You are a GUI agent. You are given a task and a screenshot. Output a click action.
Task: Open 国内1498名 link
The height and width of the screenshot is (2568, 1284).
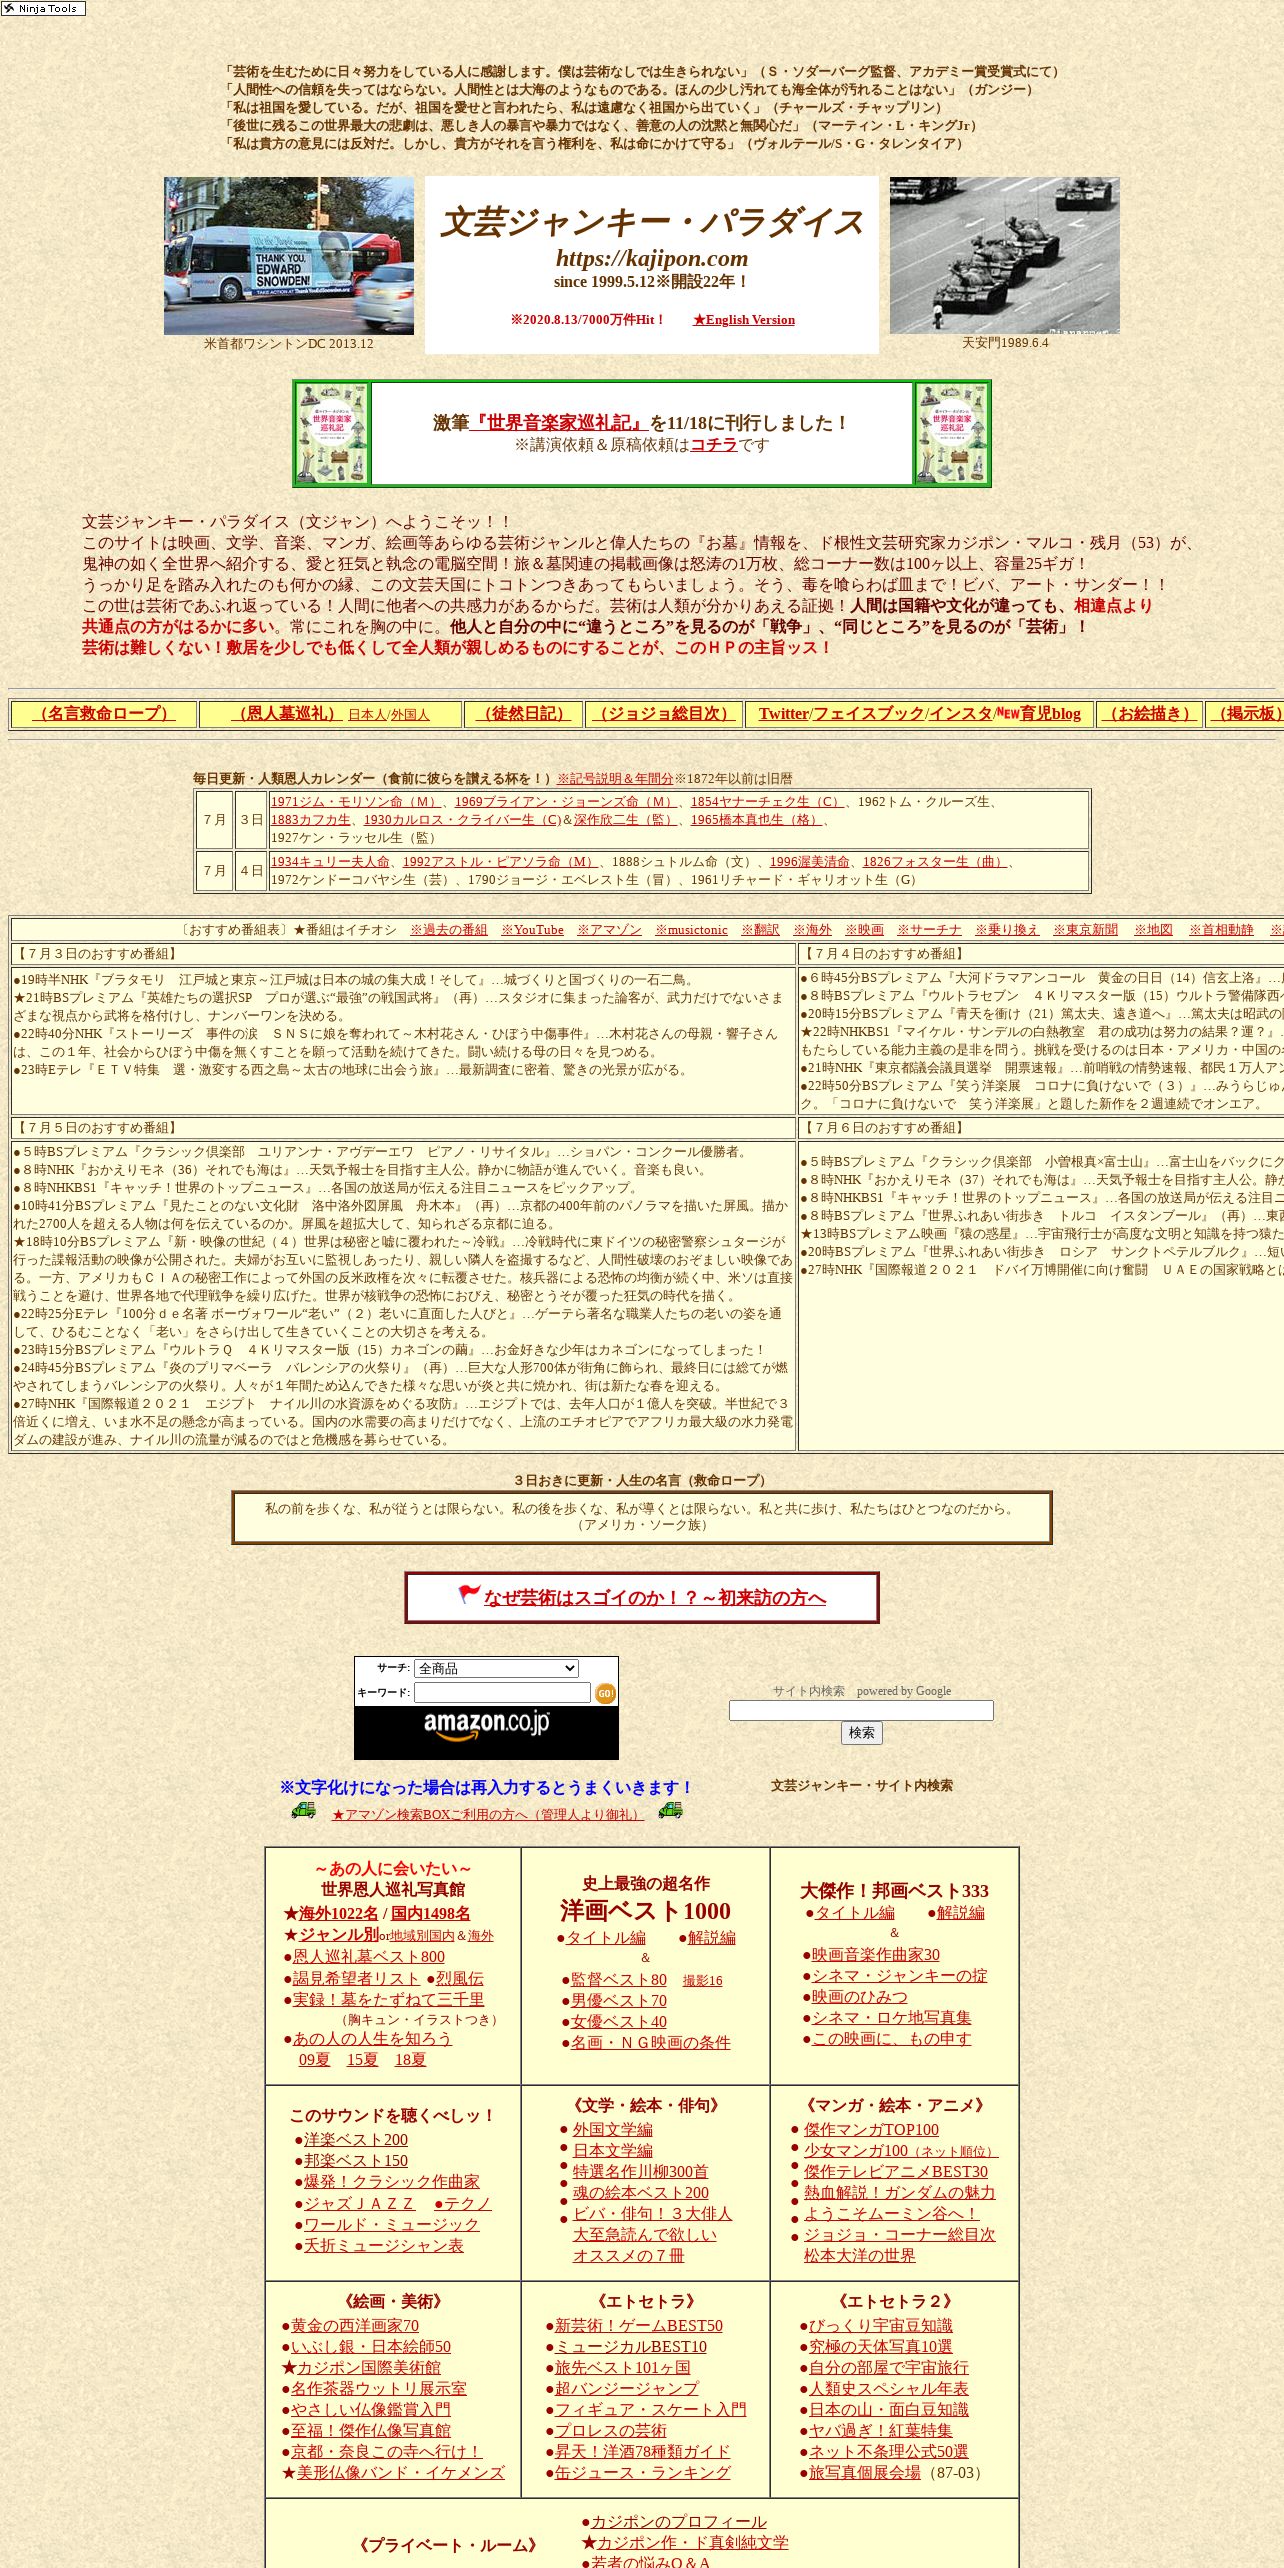[x=430, y=1913]
